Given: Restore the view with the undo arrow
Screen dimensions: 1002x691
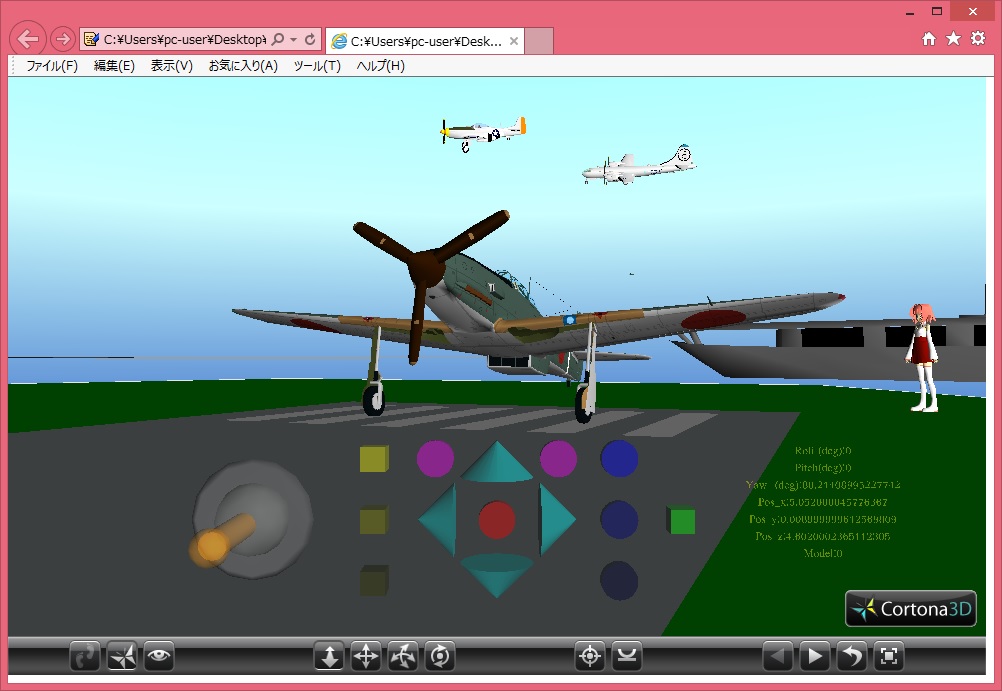Looking at the screenshot, I should tap(852, 657).
